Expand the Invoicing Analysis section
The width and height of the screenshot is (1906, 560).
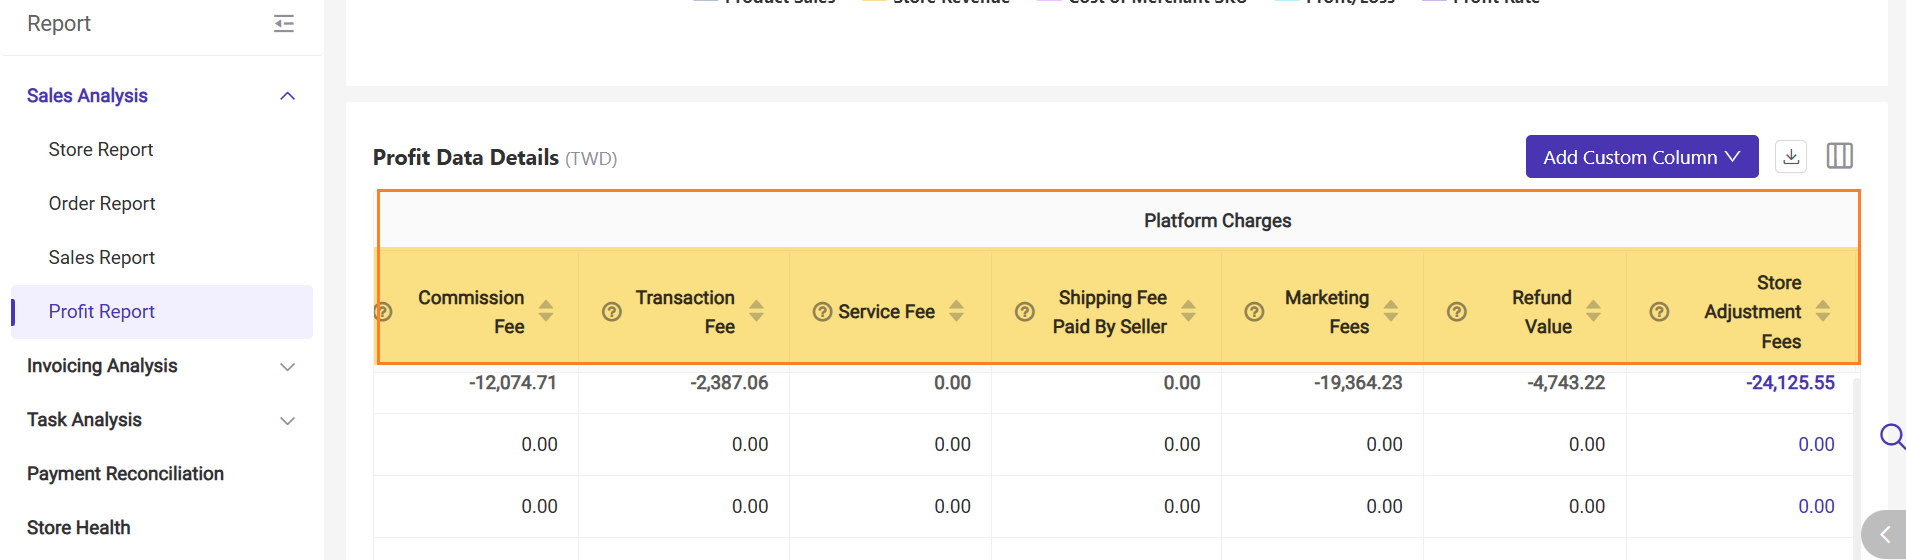coord(287,367)
